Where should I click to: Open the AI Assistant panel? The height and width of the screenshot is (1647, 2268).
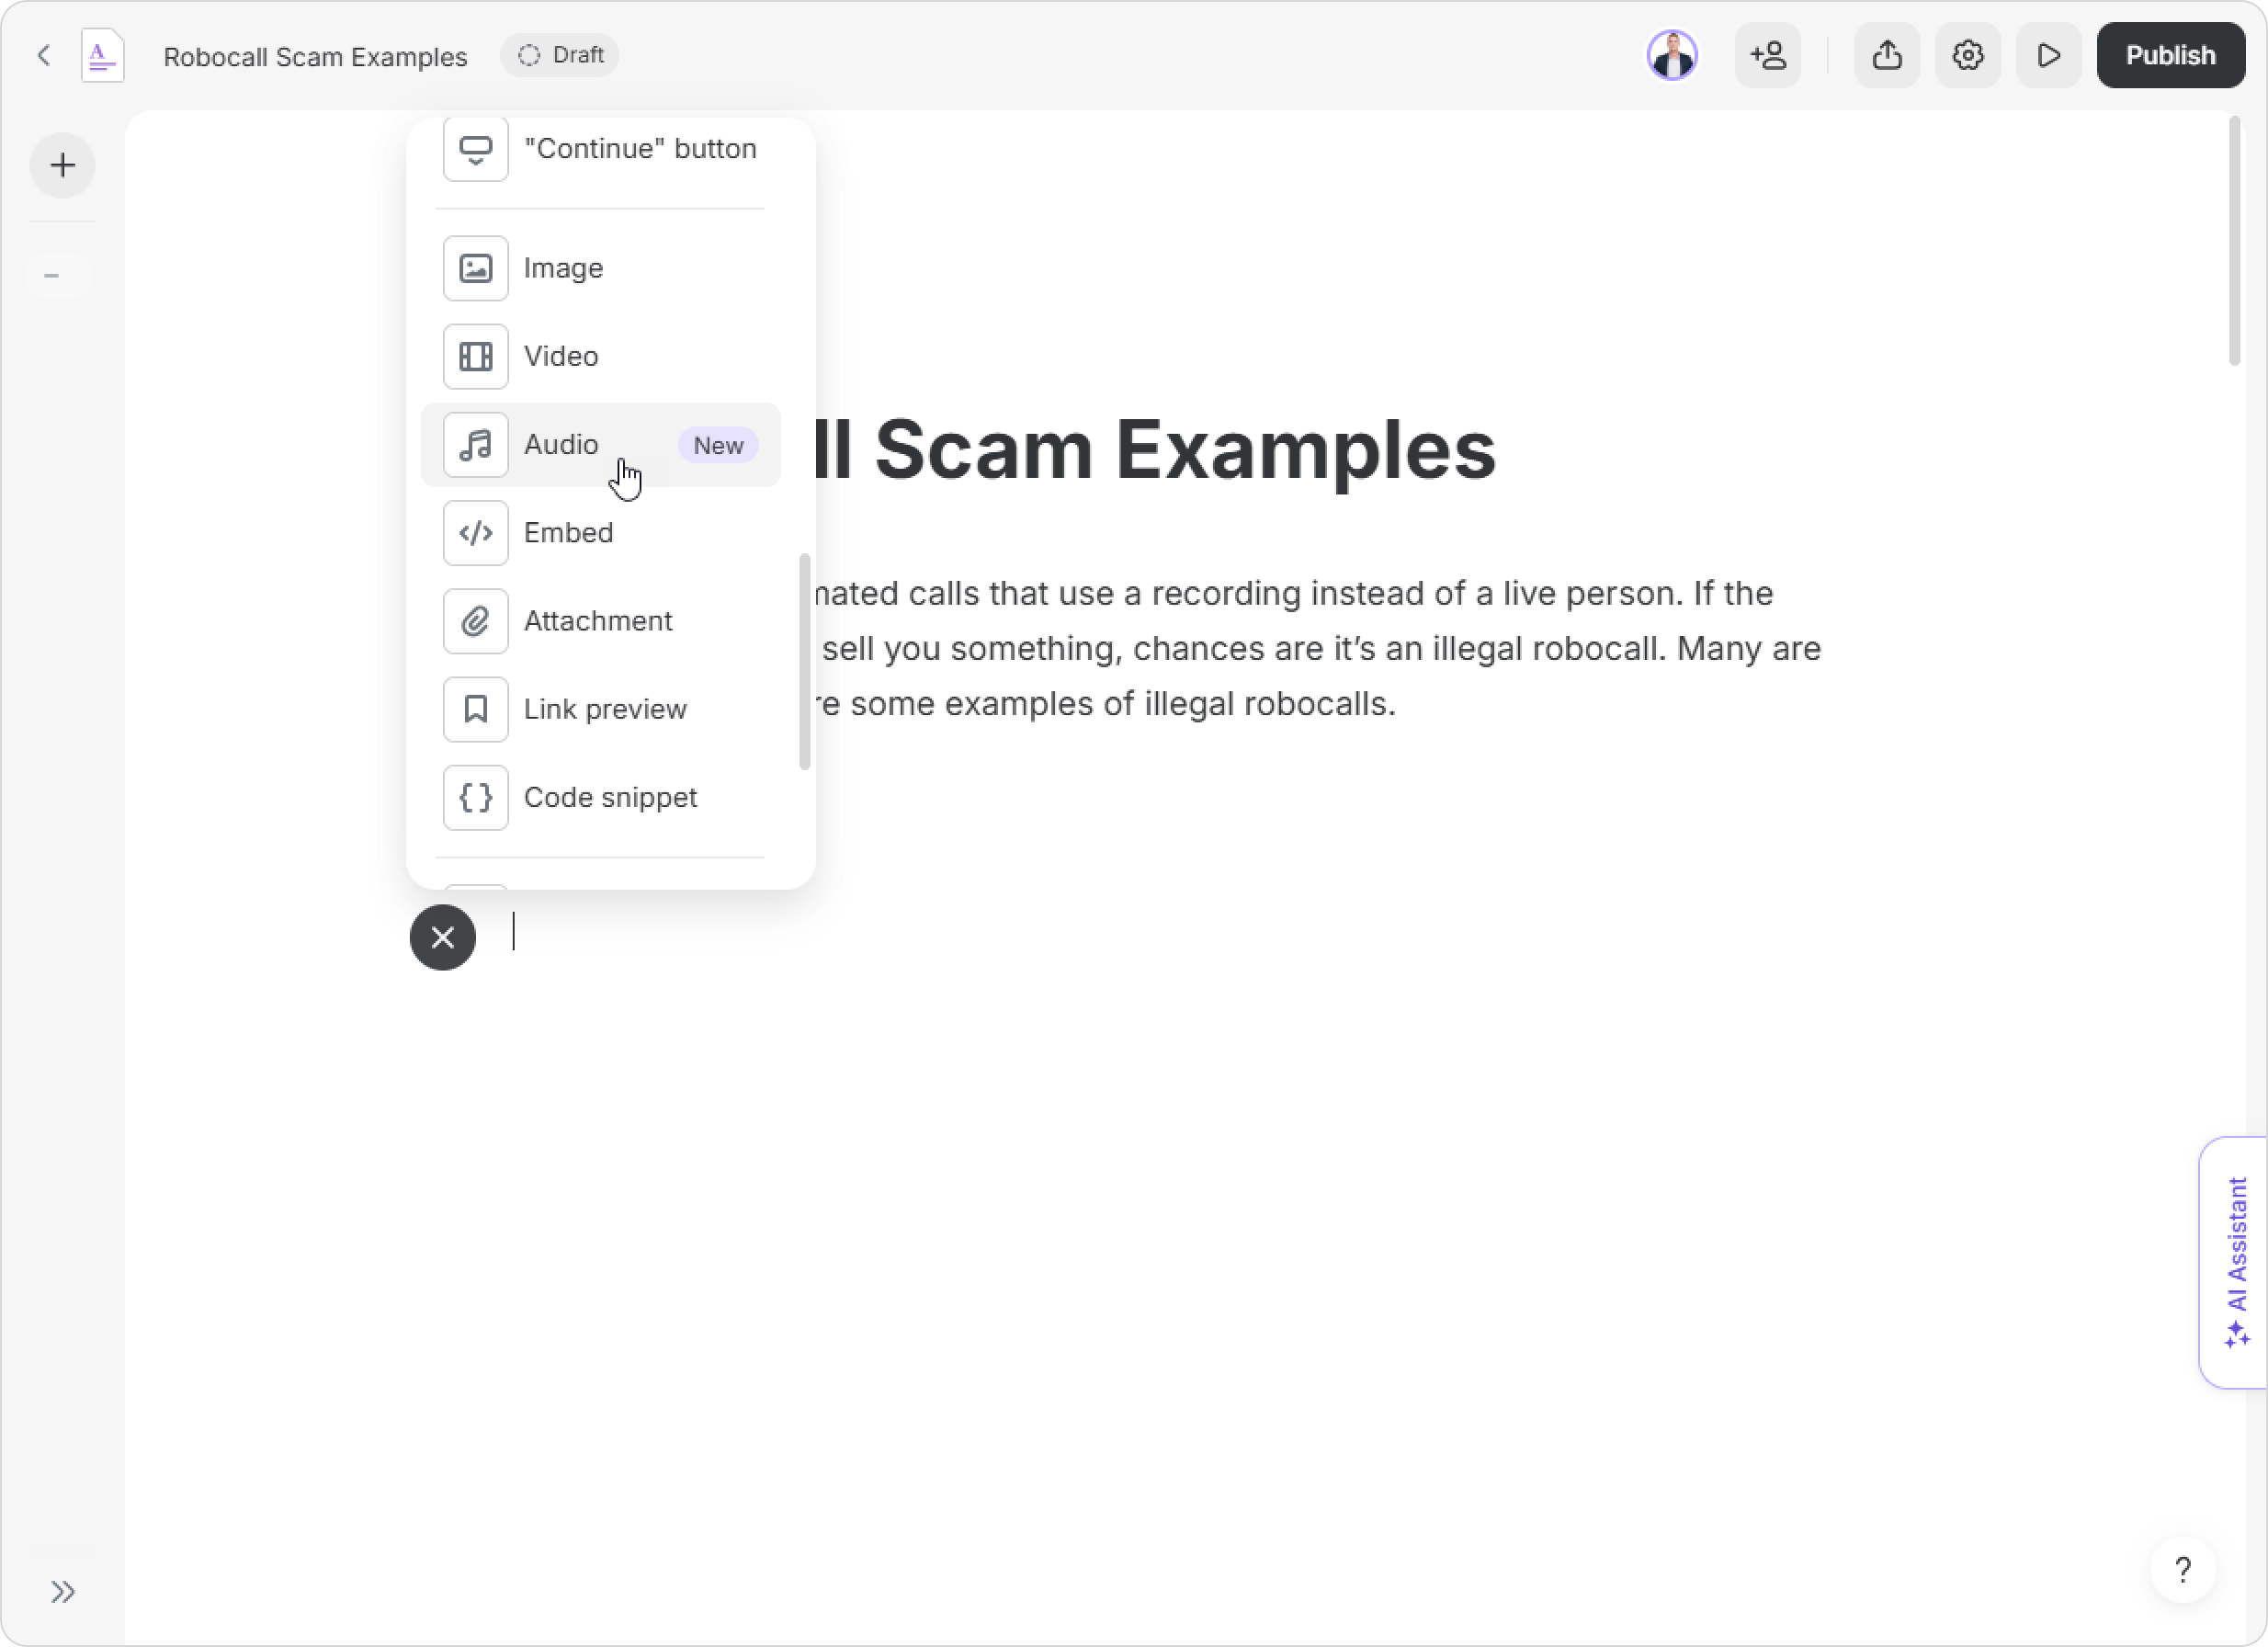pos(2236,1262)
